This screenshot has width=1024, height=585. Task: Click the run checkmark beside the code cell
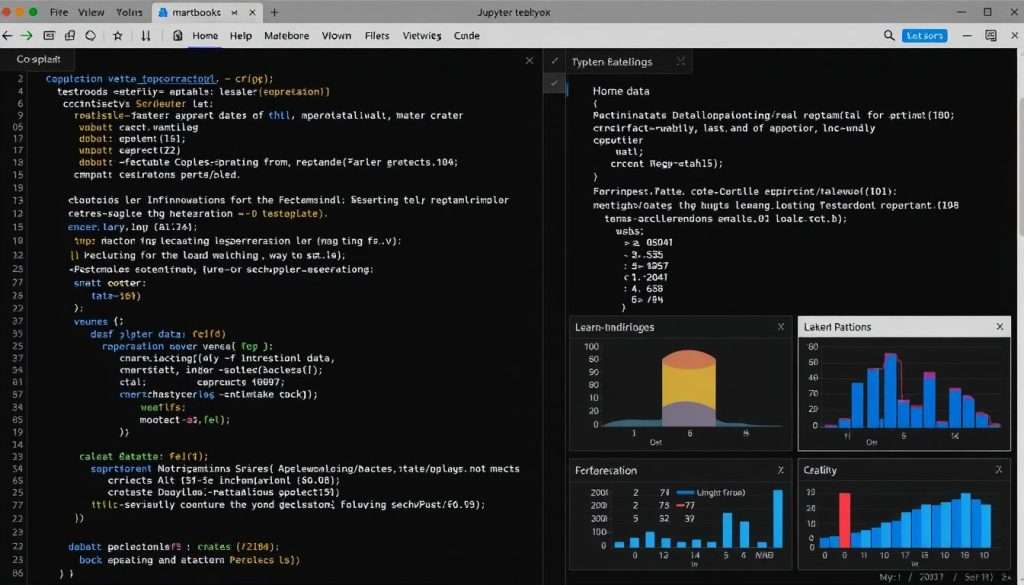(x=553, y=83)
